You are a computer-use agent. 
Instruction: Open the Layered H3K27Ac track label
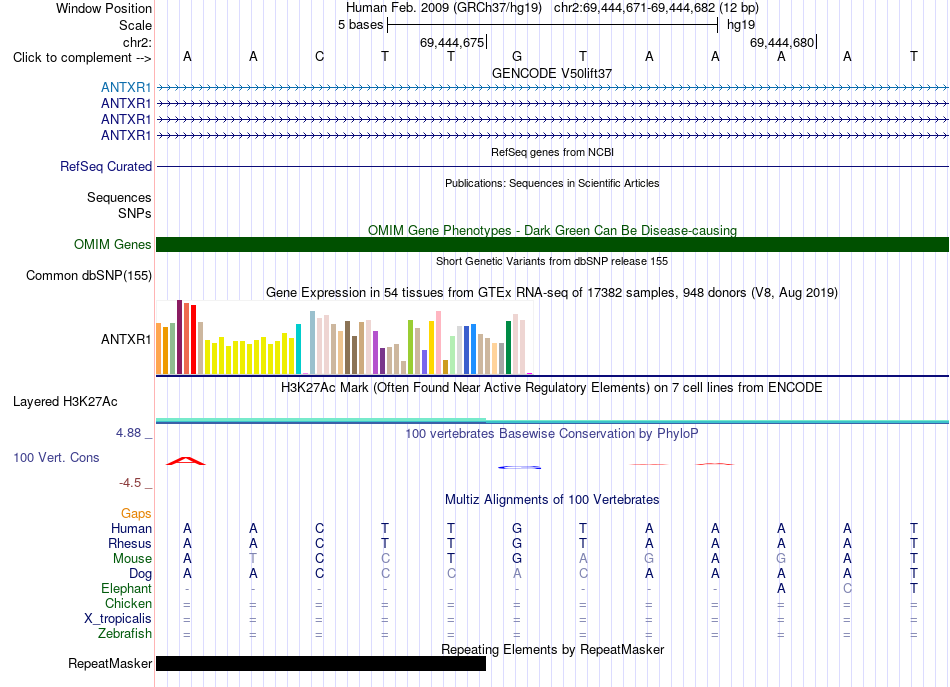click(65, 401)
